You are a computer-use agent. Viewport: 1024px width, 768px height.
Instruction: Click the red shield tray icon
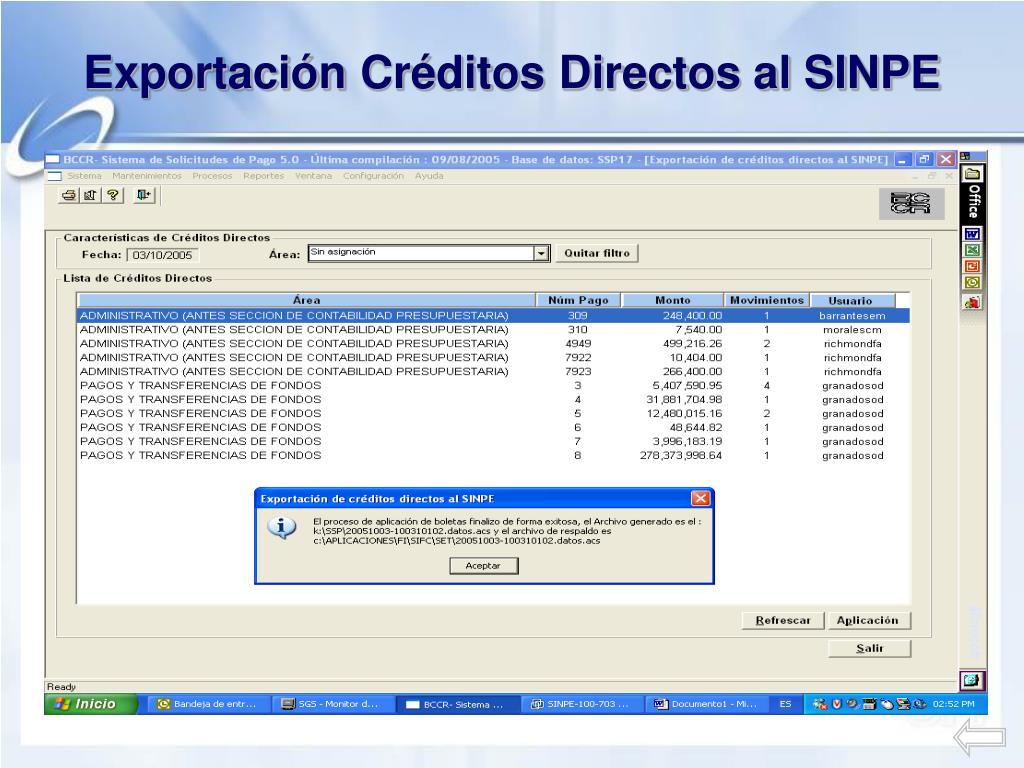(x=837, y=704)
